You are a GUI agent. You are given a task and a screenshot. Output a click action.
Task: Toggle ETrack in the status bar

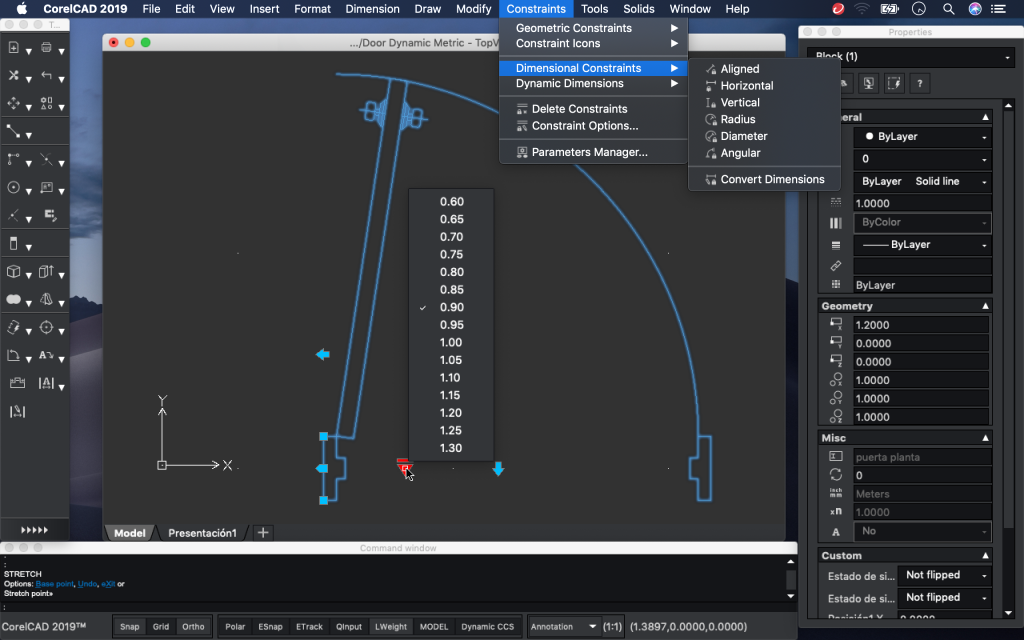[309, 626]
